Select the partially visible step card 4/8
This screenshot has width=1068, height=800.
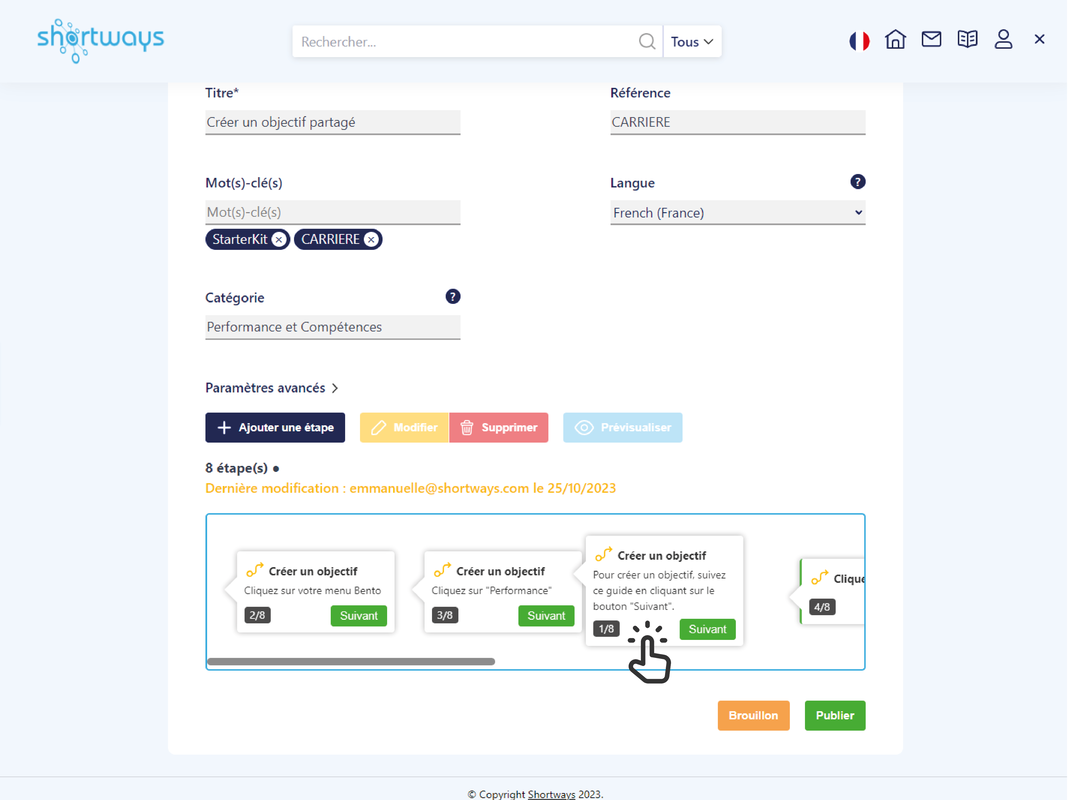(832, 592)
